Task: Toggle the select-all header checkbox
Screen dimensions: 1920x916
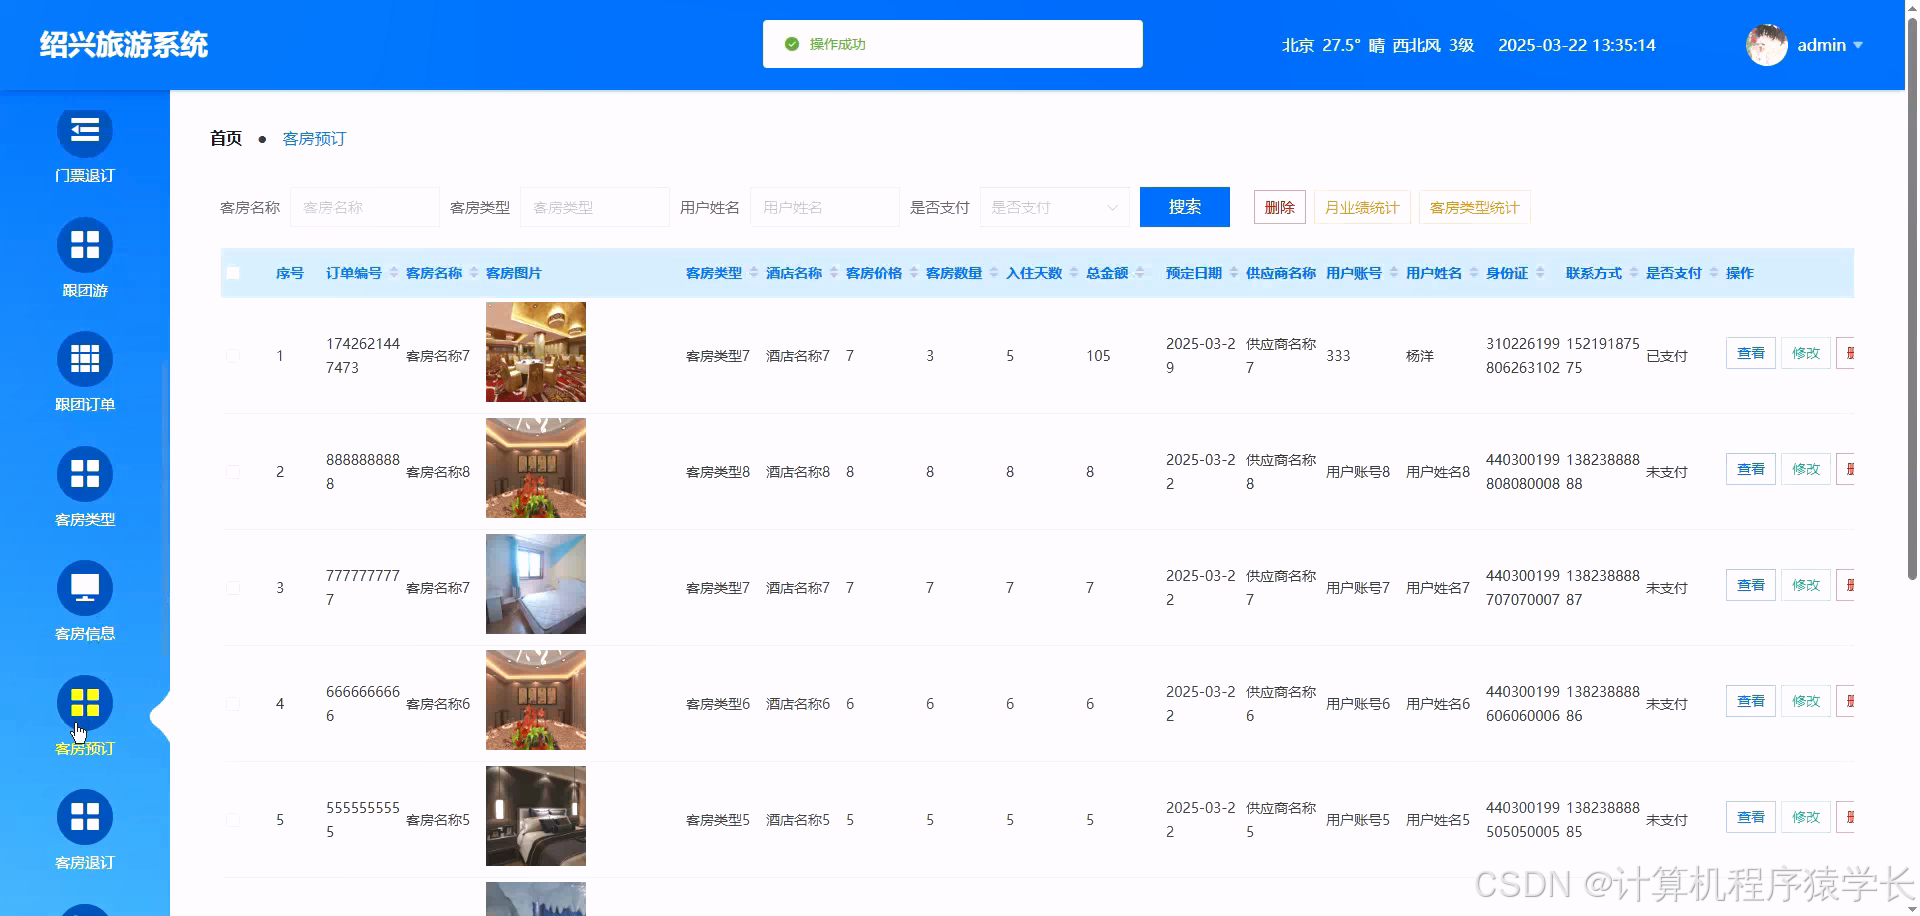Action: tap(233, 273)
